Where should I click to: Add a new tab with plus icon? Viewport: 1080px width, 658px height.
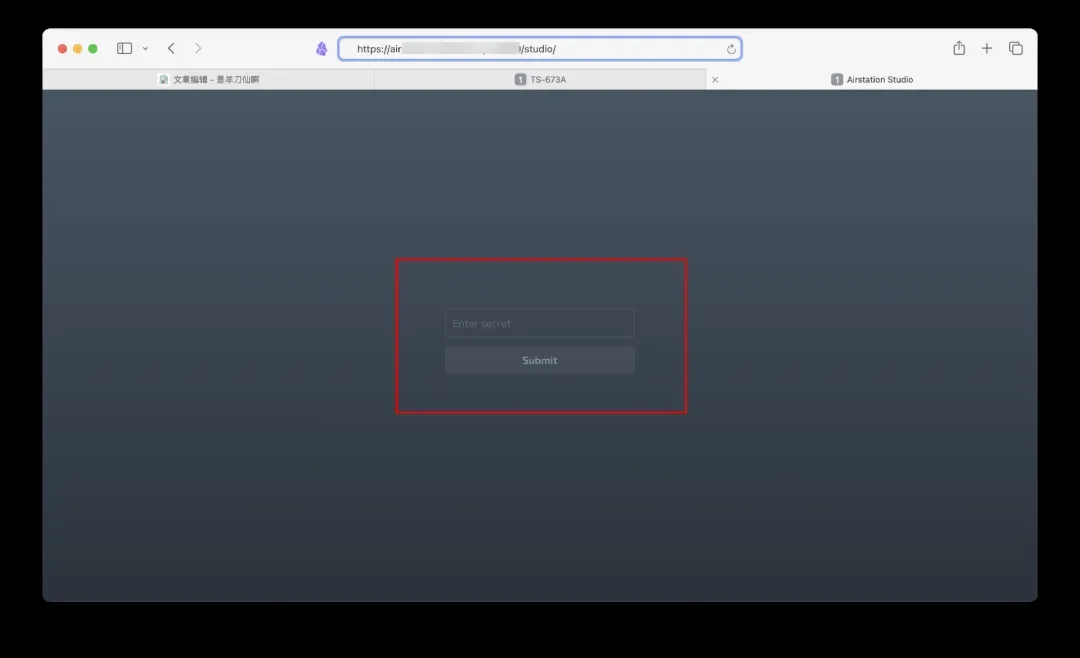tap(987, 48)
